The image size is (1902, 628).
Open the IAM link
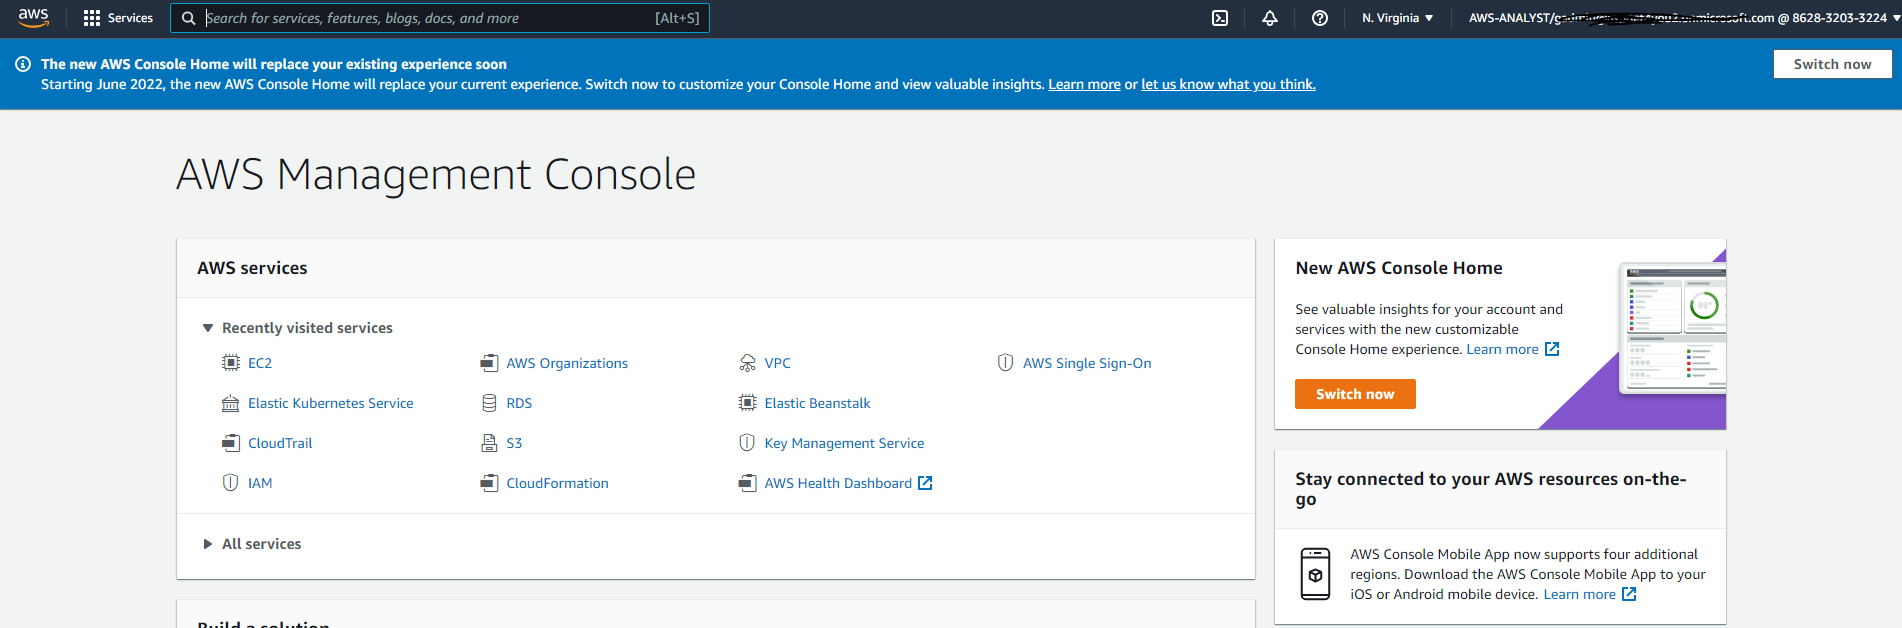tap(260, 483)
